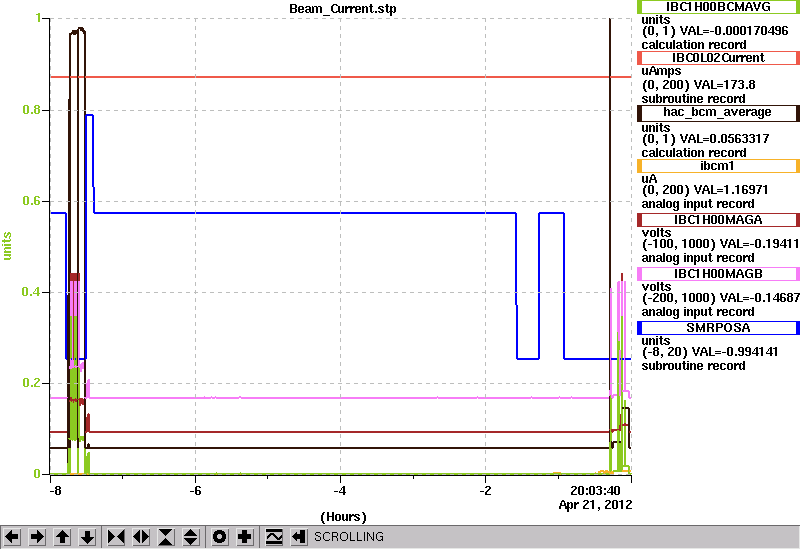This screenshot has height=549, width=800.
Task: Select the IBC1H00MAGB legend entry
Action: [x=718, y=274]
